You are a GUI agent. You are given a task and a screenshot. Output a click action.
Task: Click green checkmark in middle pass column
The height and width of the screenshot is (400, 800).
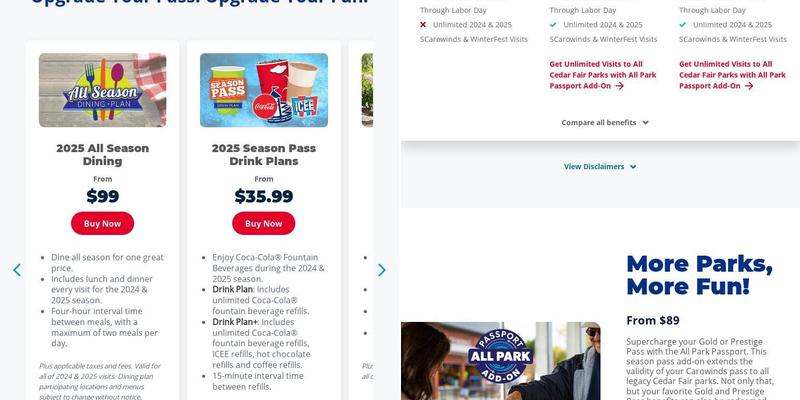tap(553, 24)
